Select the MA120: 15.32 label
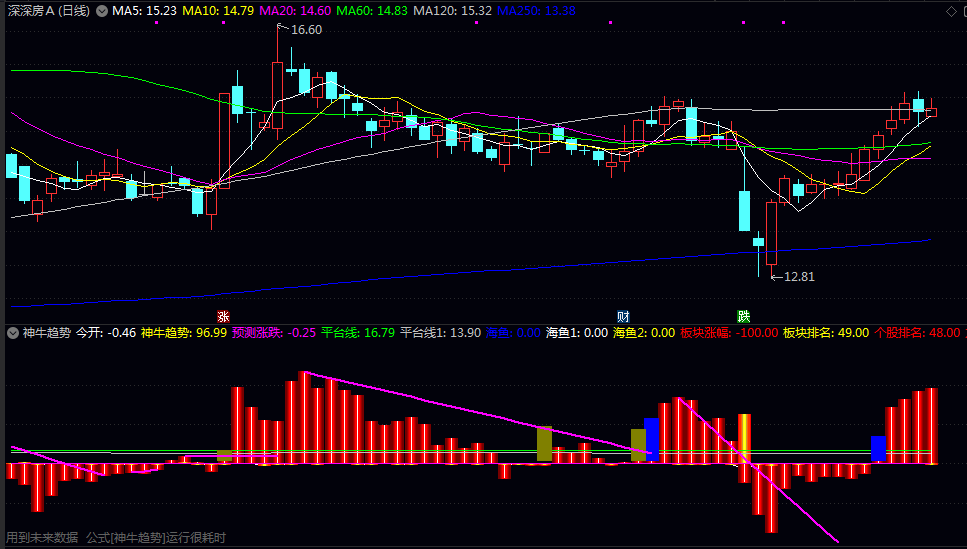This screenshot has width=967, height=549. (453, 11)
